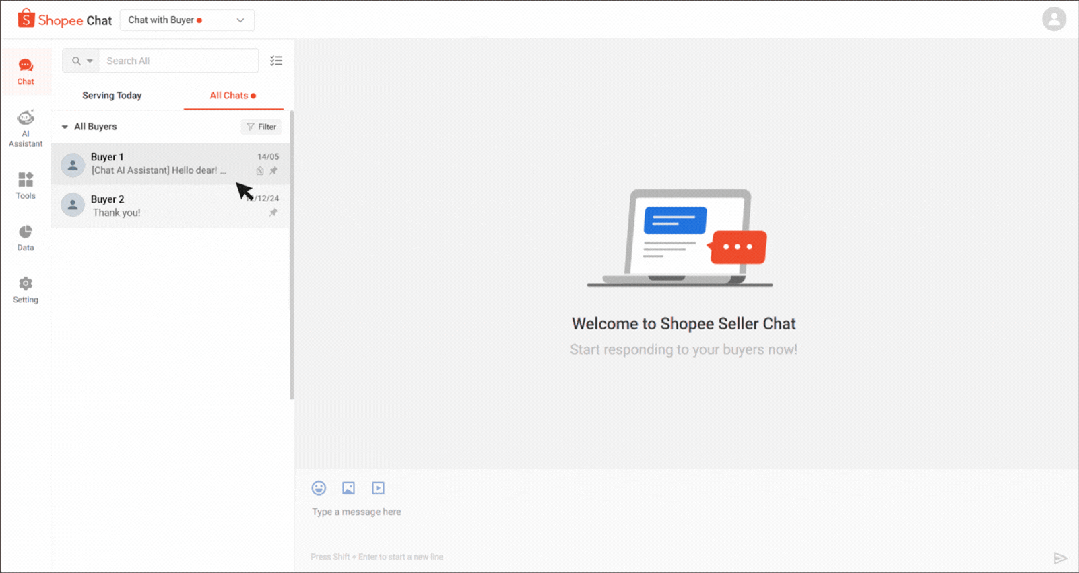Screen dimensions: 1079x573
Task: Toggle pin on Buyer 1 chat
Action: point(273,171)
